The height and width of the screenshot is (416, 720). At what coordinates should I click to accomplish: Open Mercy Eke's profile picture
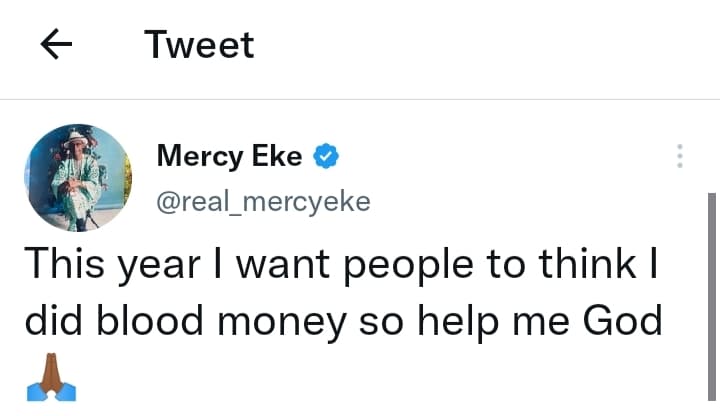[79, 177]
